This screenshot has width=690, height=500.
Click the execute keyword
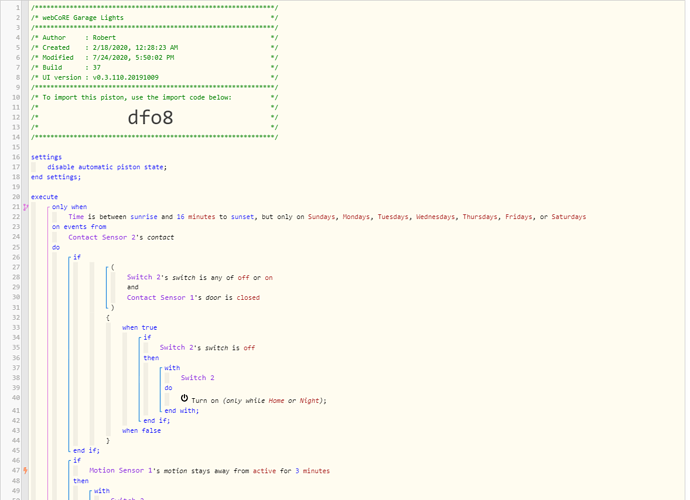[44, 197]
